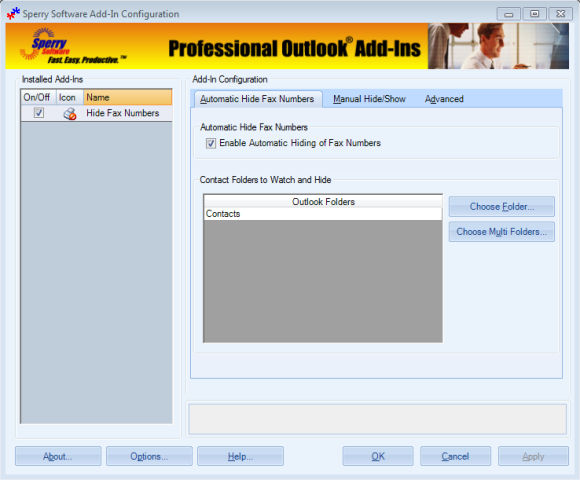Open the Manual Hide/Show tab

click(x=369, y=99)
